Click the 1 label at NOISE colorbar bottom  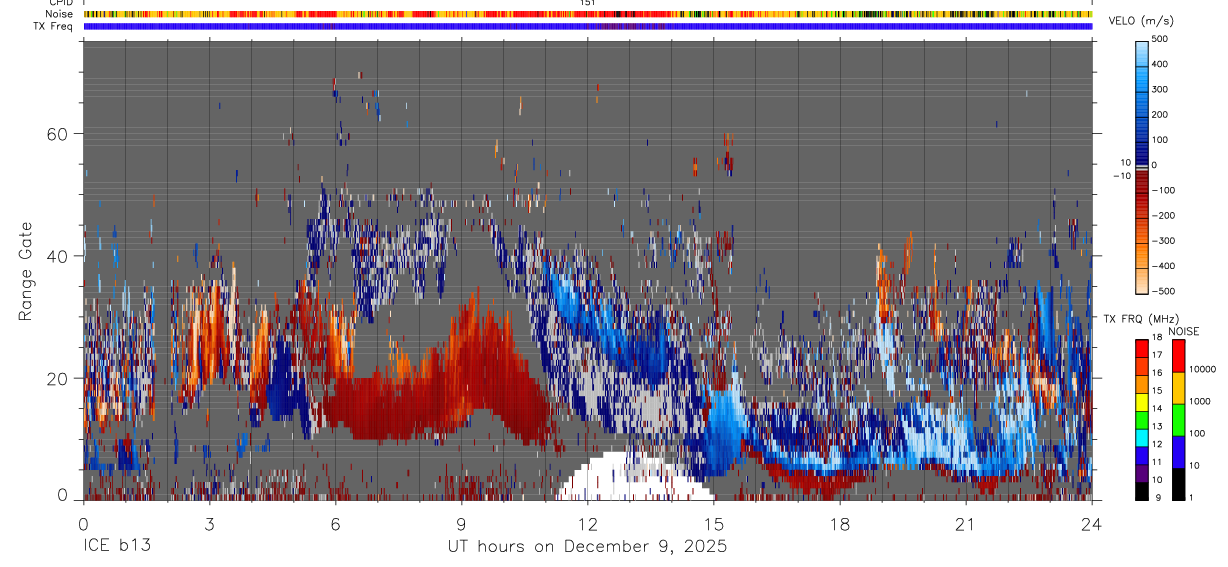coord(1191,497)
